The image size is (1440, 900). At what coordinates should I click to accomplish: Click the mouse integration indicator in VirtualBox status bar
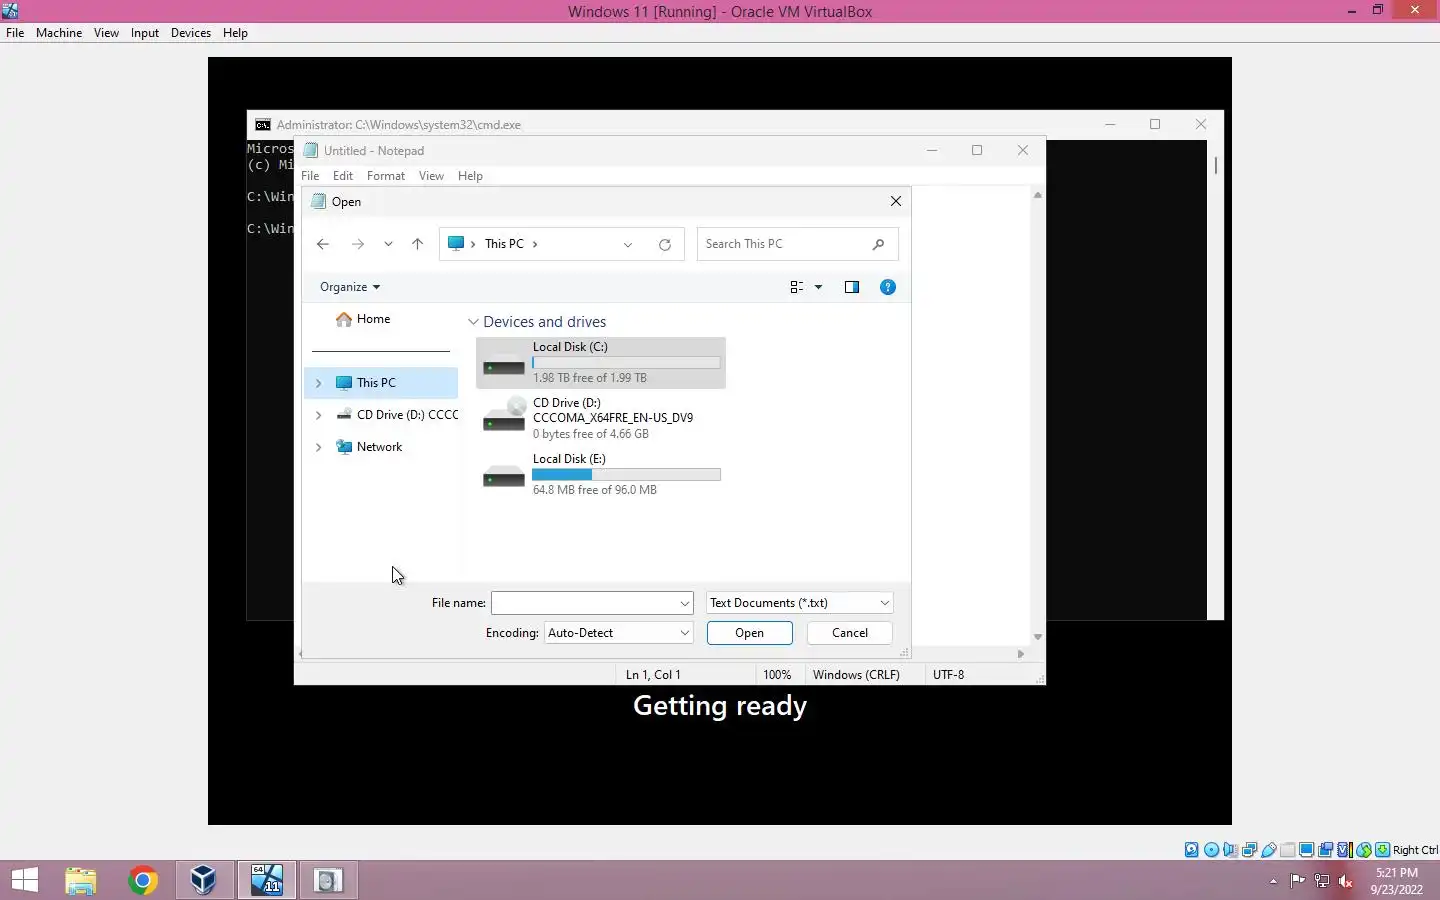tap(1364, 850)
